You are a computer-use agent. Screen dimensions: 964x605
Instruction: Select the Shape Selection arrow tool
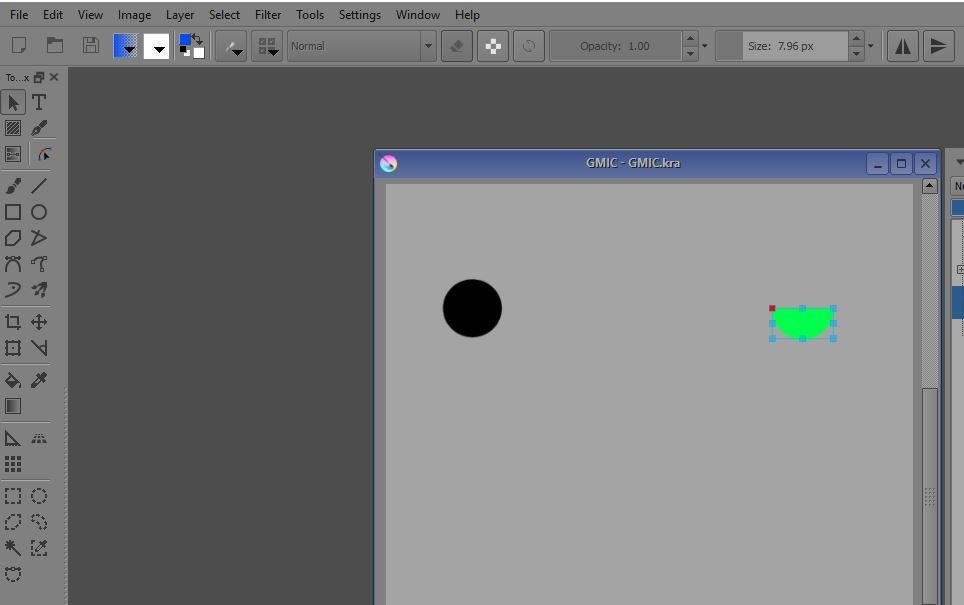13,102
